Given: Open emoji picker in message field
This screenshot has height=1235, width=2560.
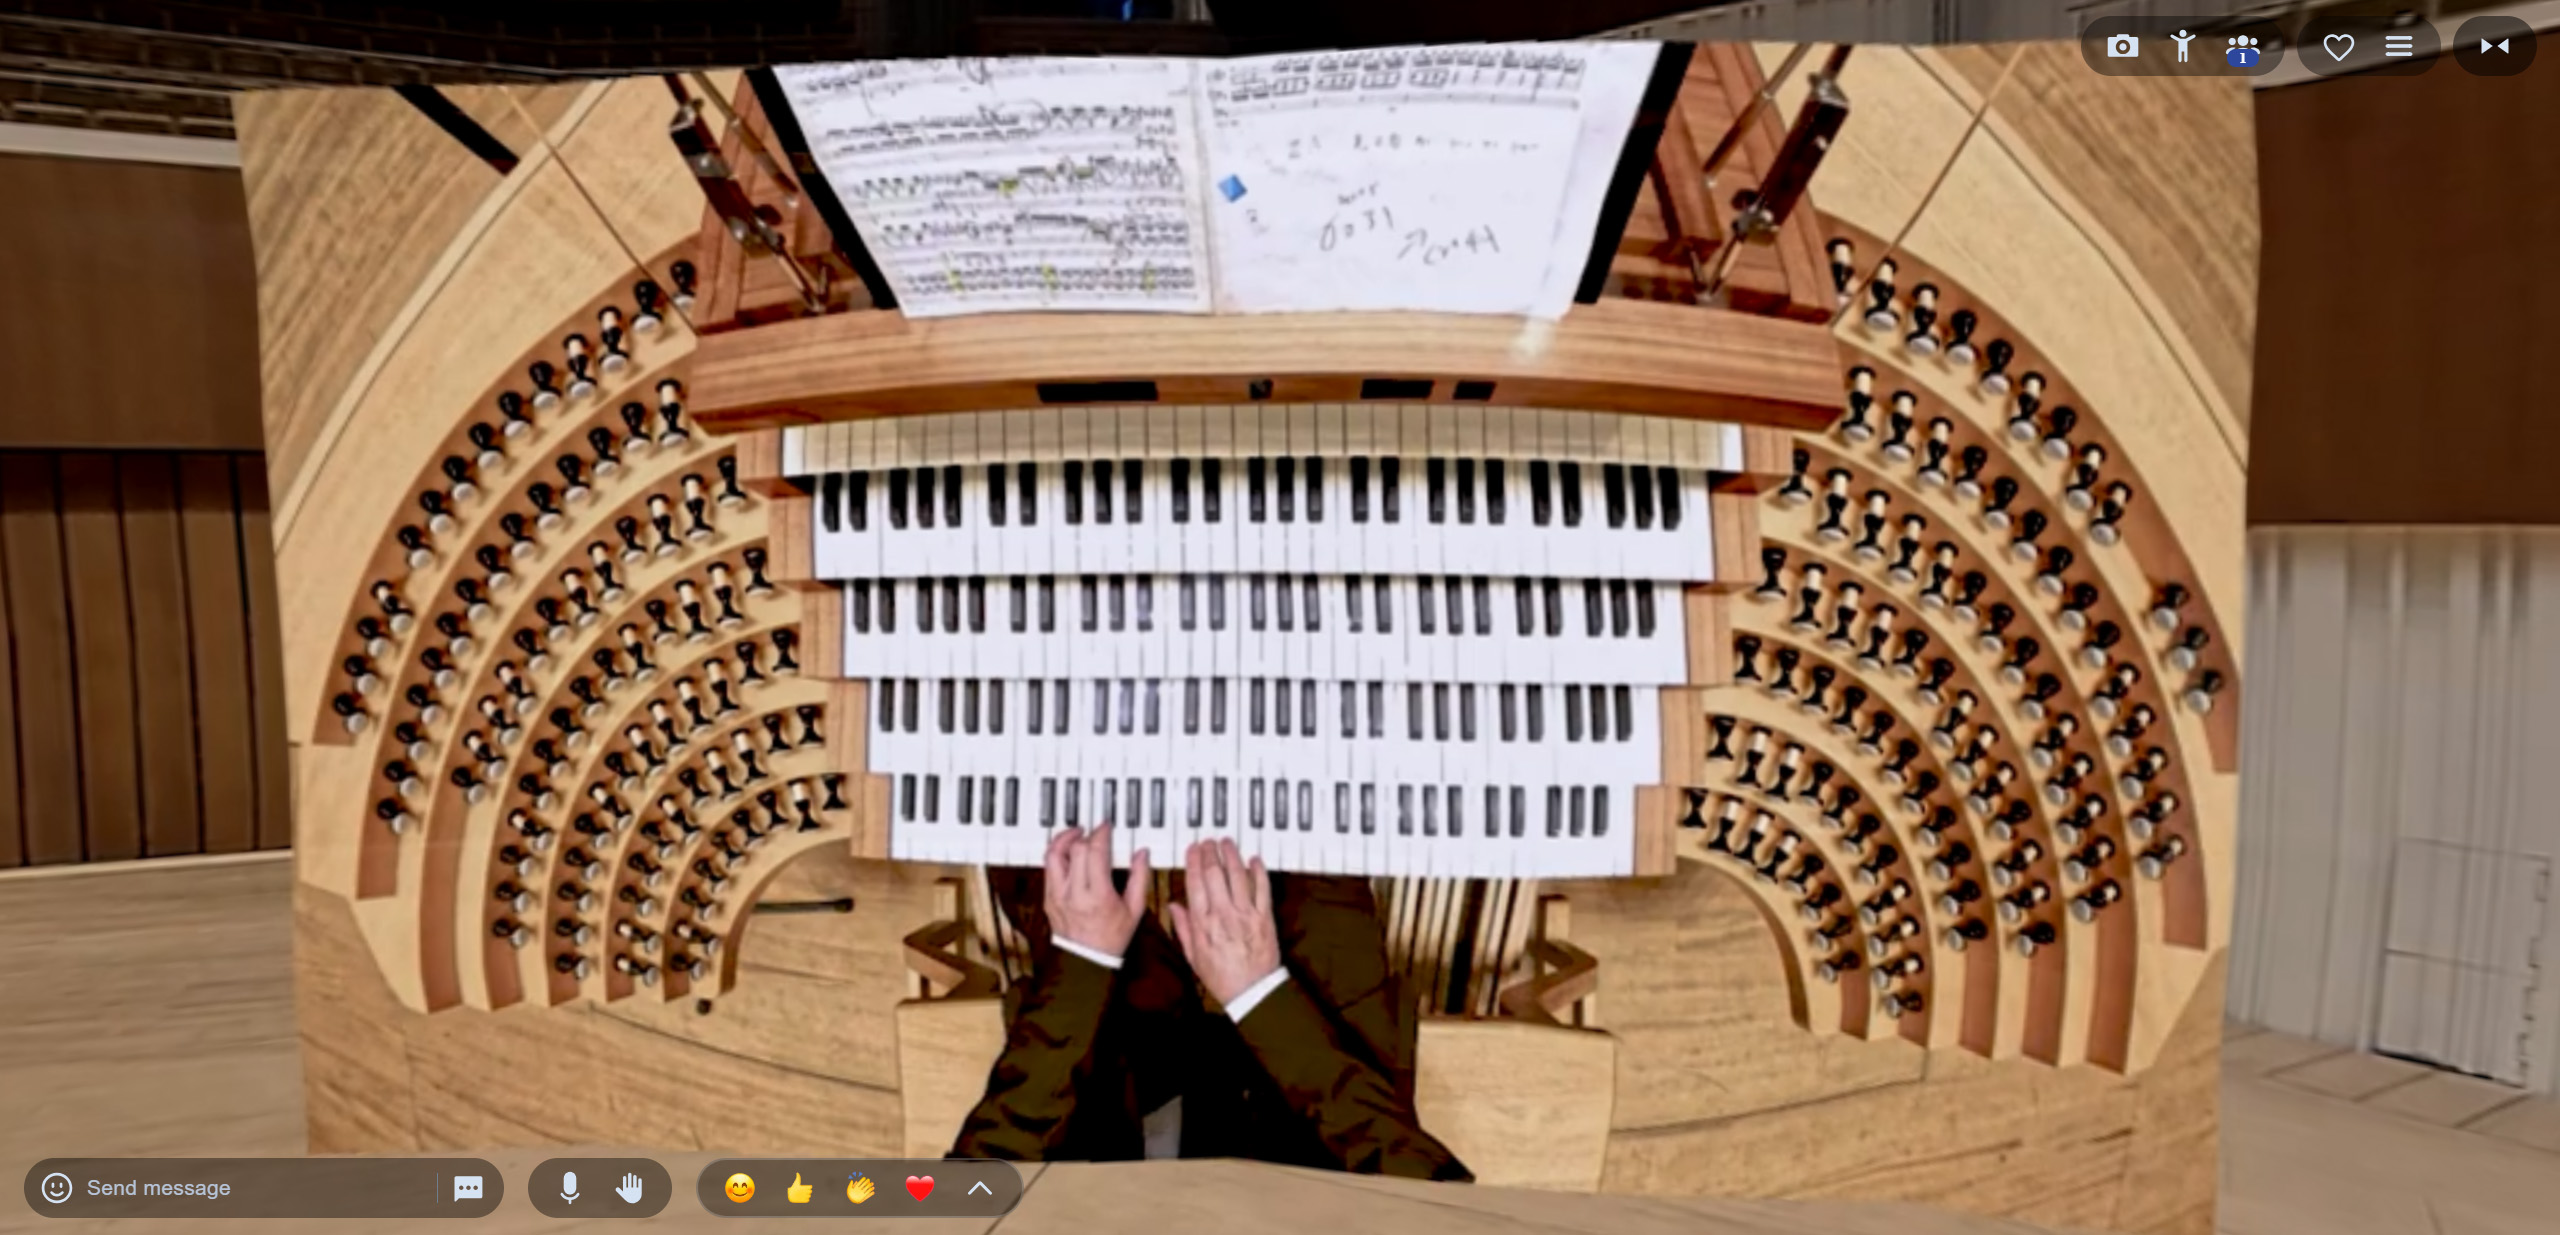Looking at the screenshot, I should click(x=57, y=1187).
